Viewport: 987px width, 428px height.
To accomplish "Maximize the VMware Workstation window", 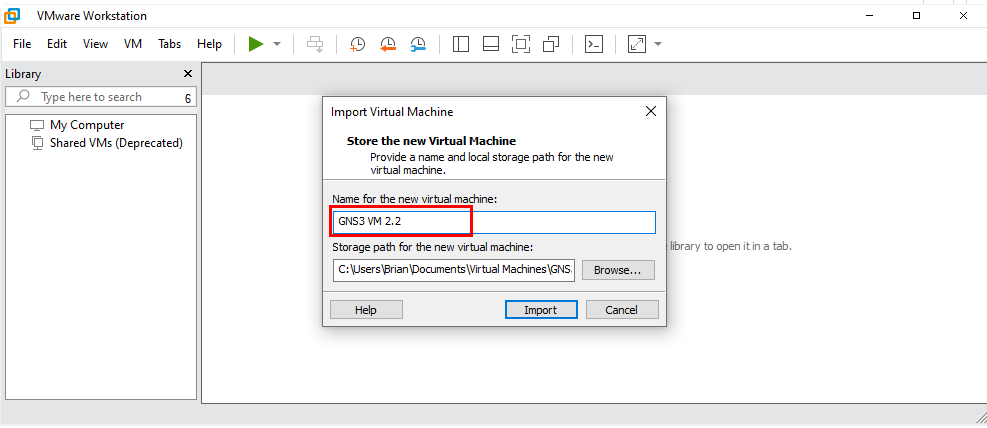I will 916,16.
